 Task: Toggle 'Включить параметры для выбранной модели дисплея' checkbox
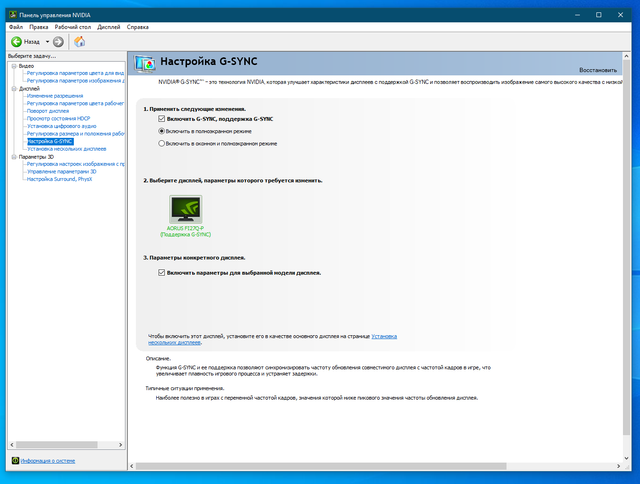(x=162, y=272)
